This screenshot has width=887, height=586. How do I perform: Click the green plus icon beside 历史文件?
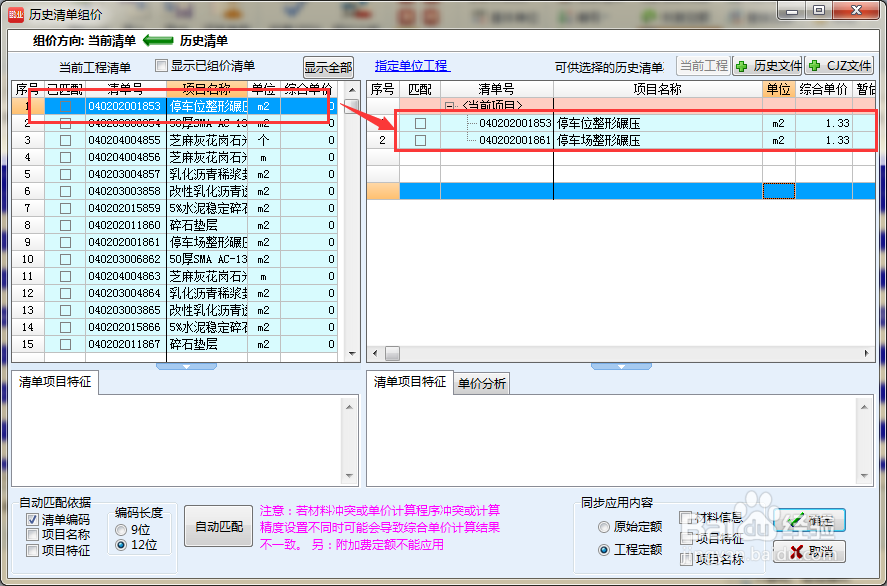741,65
